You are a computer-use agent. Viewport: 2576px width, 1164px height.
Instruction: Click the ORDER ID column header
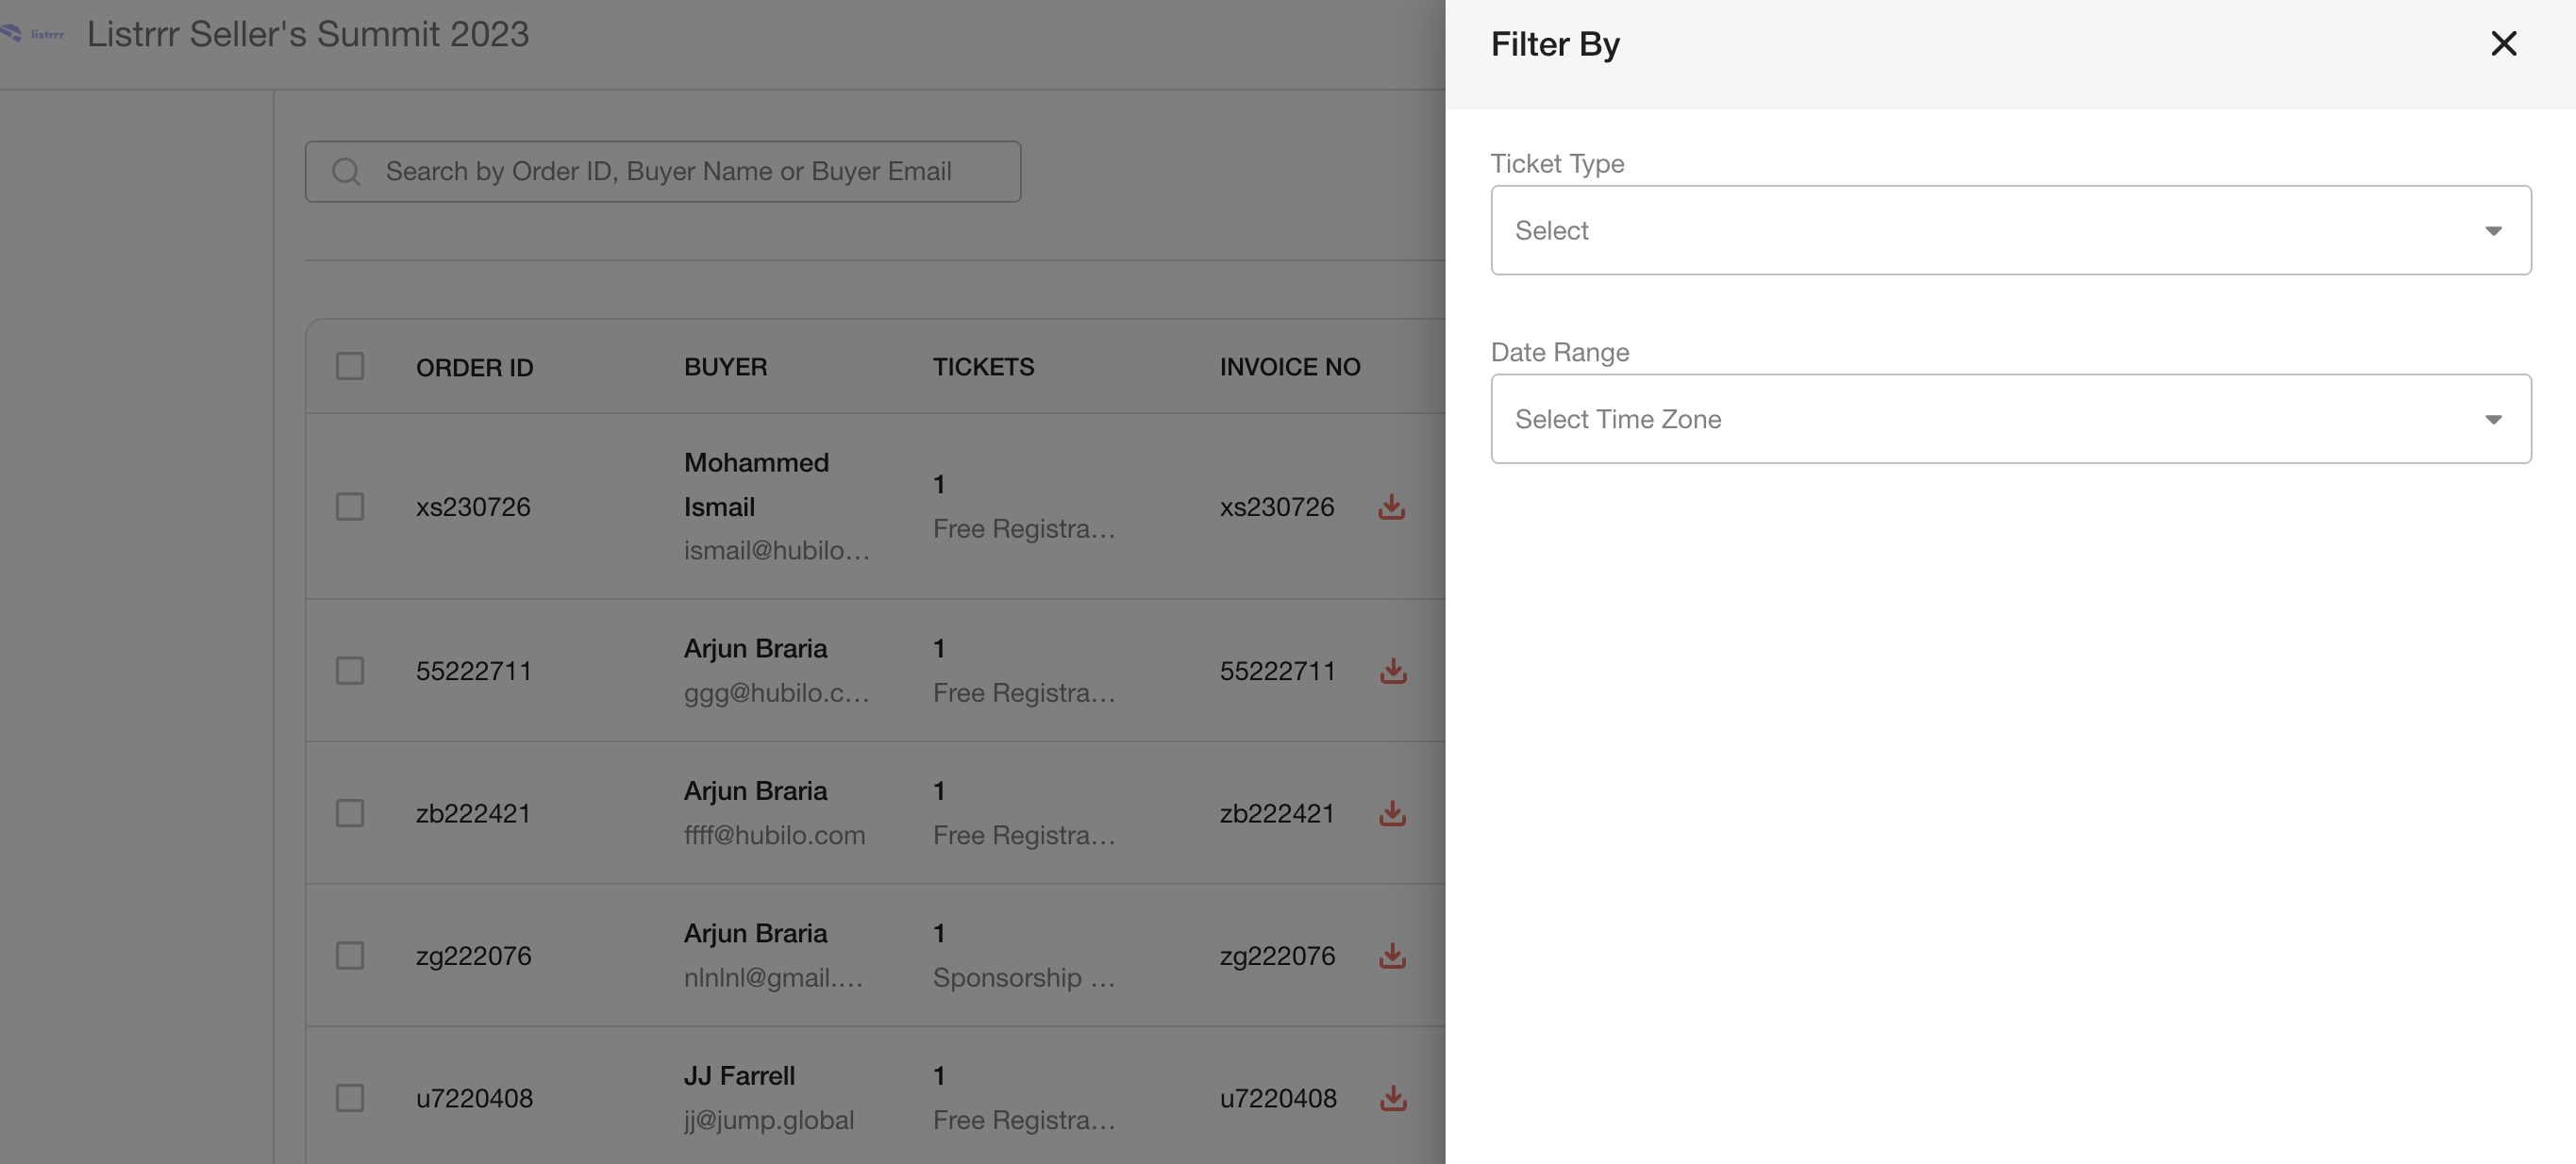coord(475,367)
